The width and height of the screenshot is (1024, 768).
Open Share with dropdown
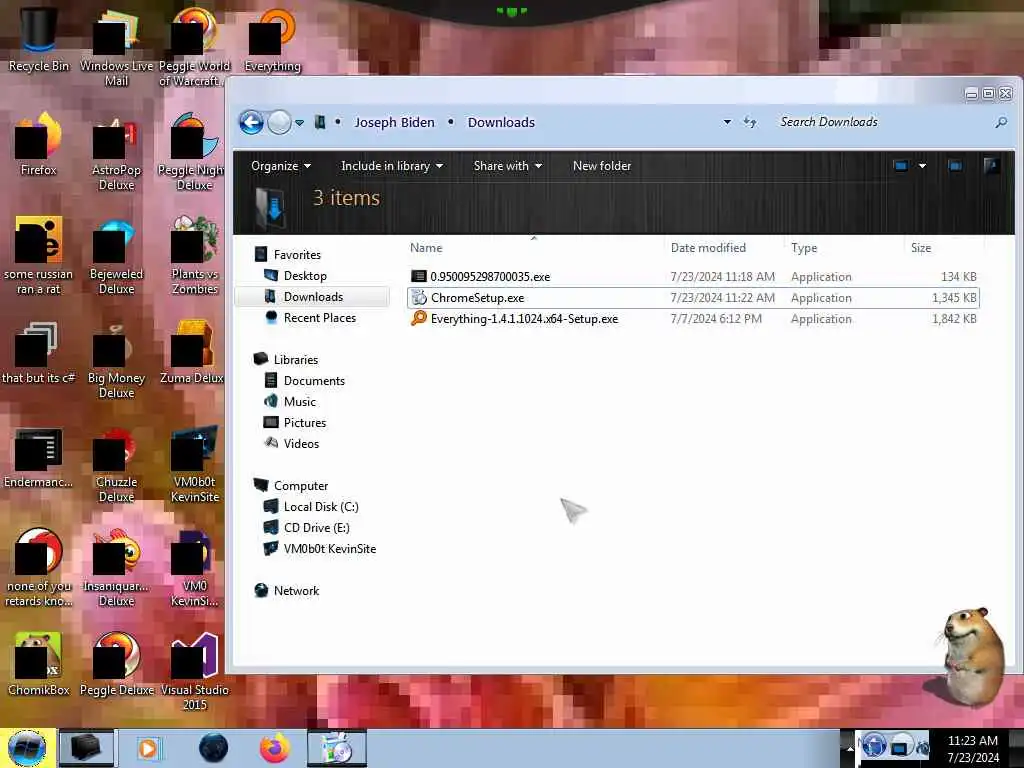pyautogui.click(x=507, y=166)
